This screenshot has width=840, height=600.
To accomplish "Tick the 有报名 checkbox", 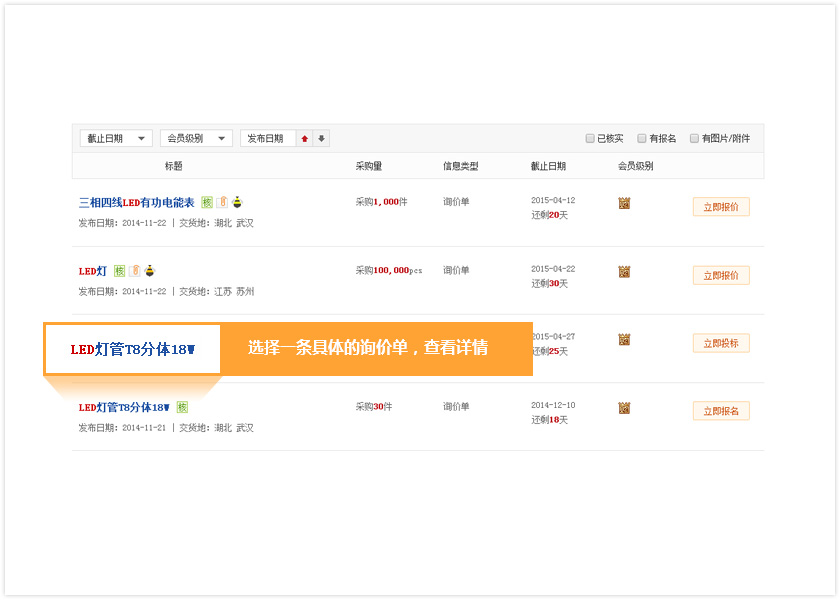I will pos(642,138).
